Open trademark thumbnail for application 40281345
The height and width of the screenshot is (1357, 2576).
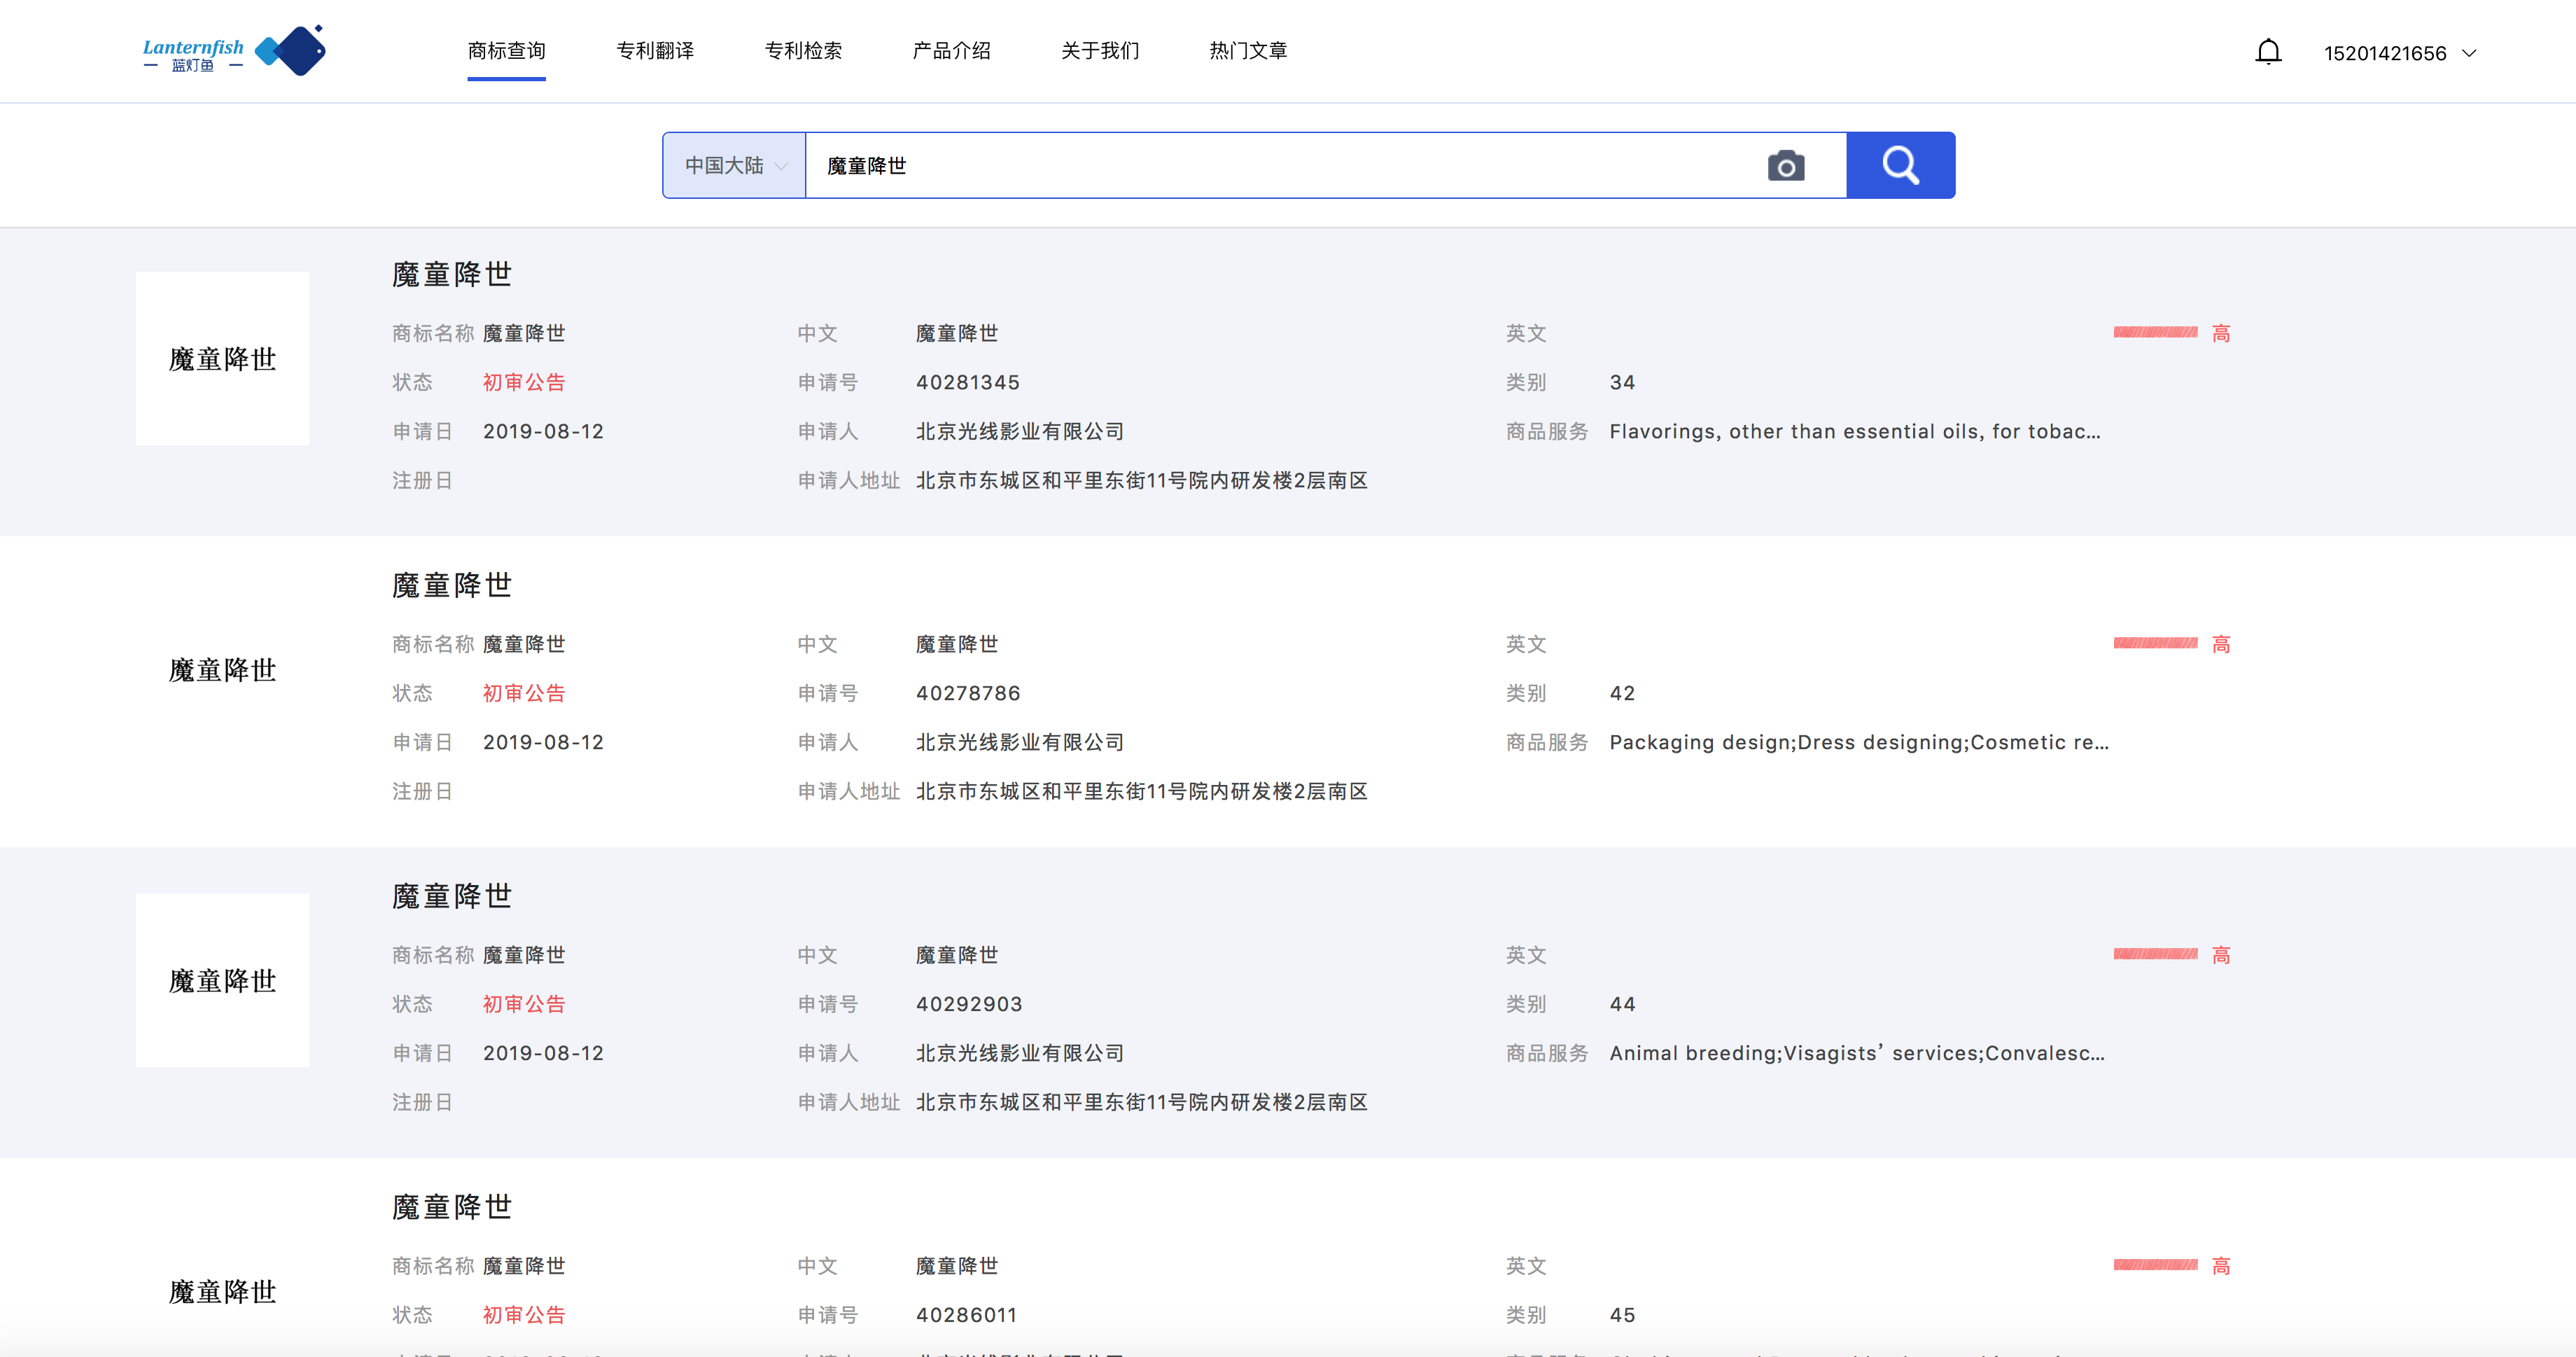click(222, 358)
